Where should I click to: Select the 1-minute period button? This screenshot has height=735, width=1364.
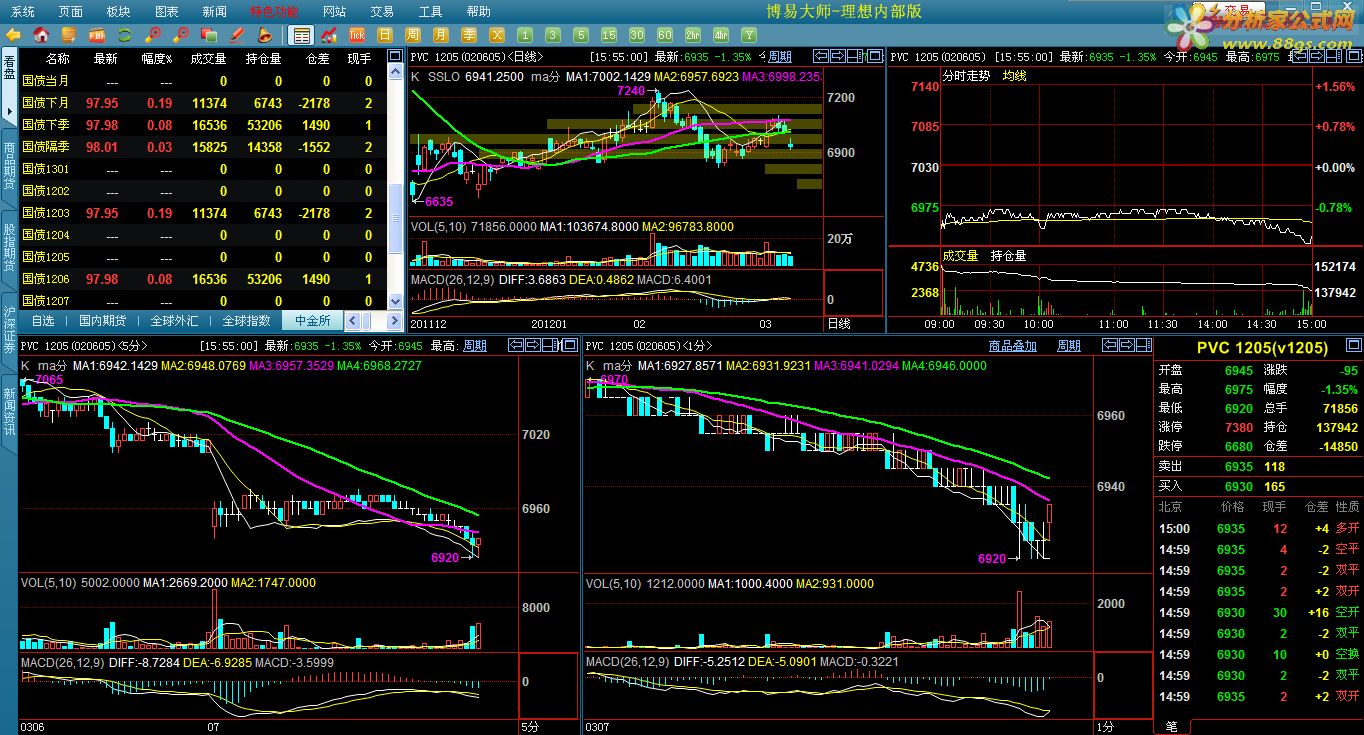point(524,35)
